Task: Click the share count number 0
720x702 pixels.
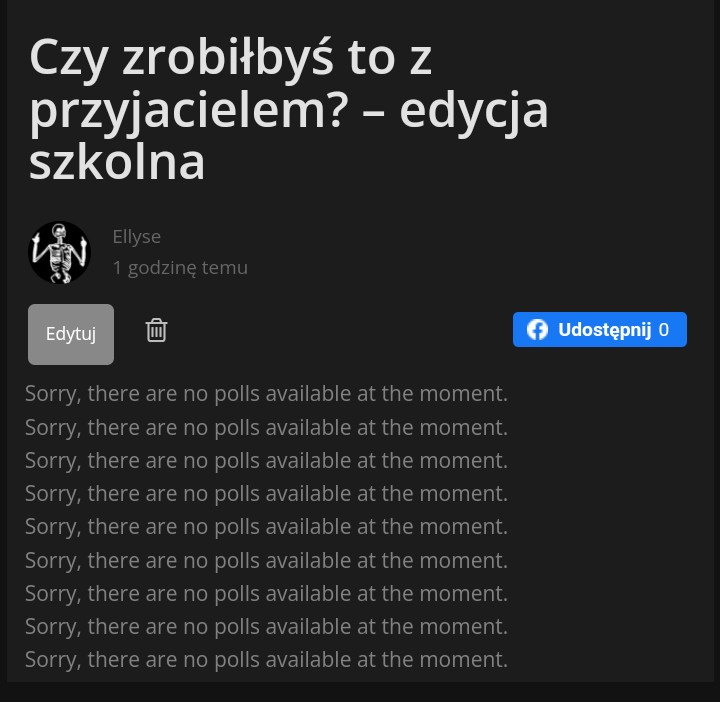Action: (x=664, y=330)
